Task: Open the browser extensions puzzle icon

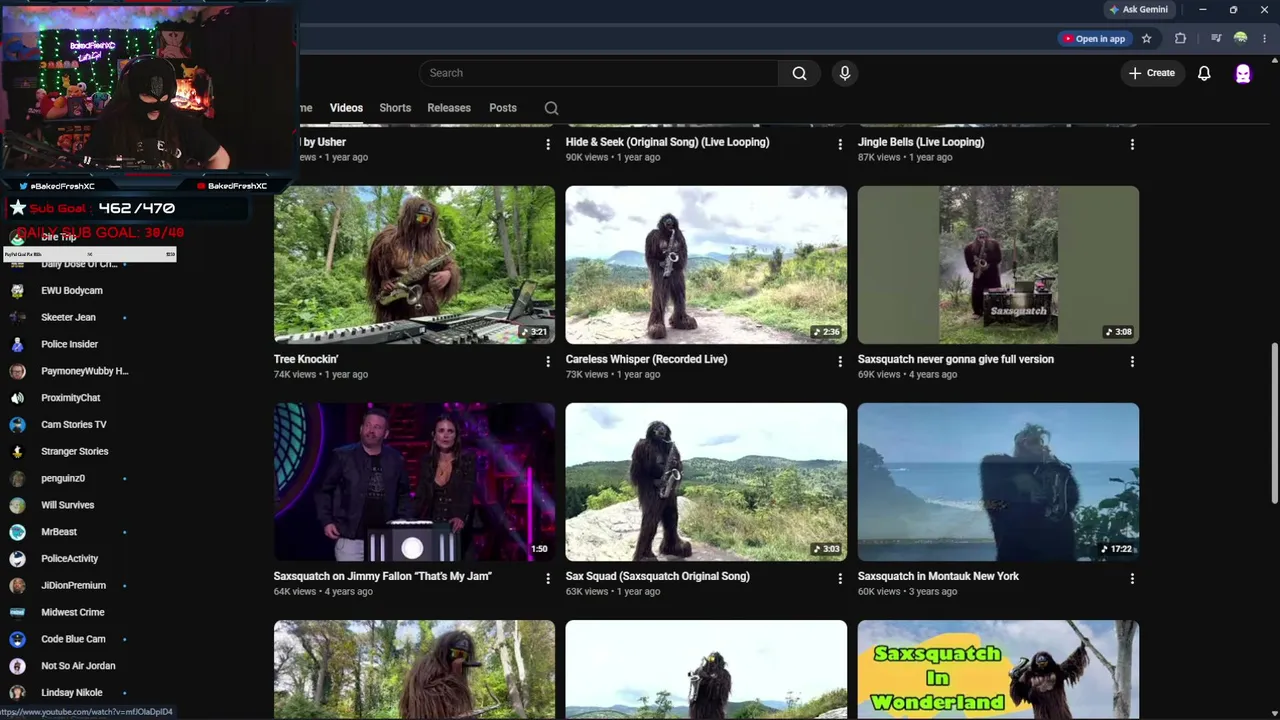Action: click(x=1181, y=39)
